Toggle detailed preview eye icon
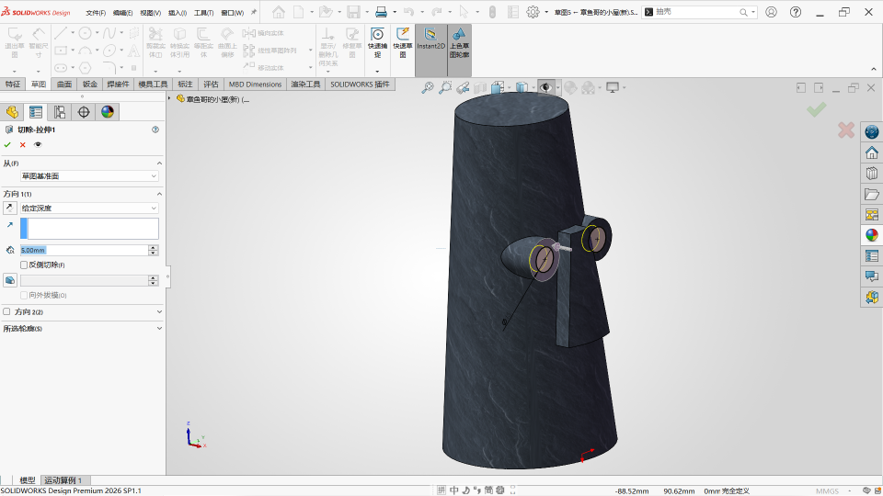The width and height of the screenshot is (883, 496). click(x=38, y=145)
